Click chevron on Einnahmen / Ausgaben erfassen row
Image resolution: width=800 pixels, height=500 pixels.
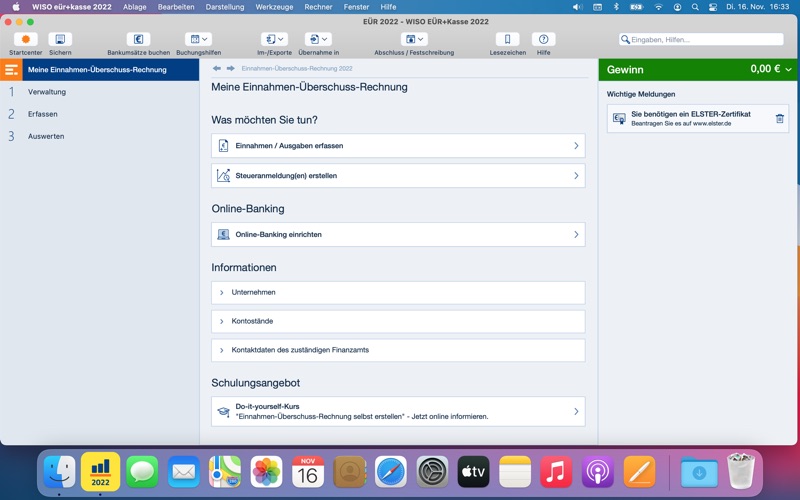coord(576,146)
